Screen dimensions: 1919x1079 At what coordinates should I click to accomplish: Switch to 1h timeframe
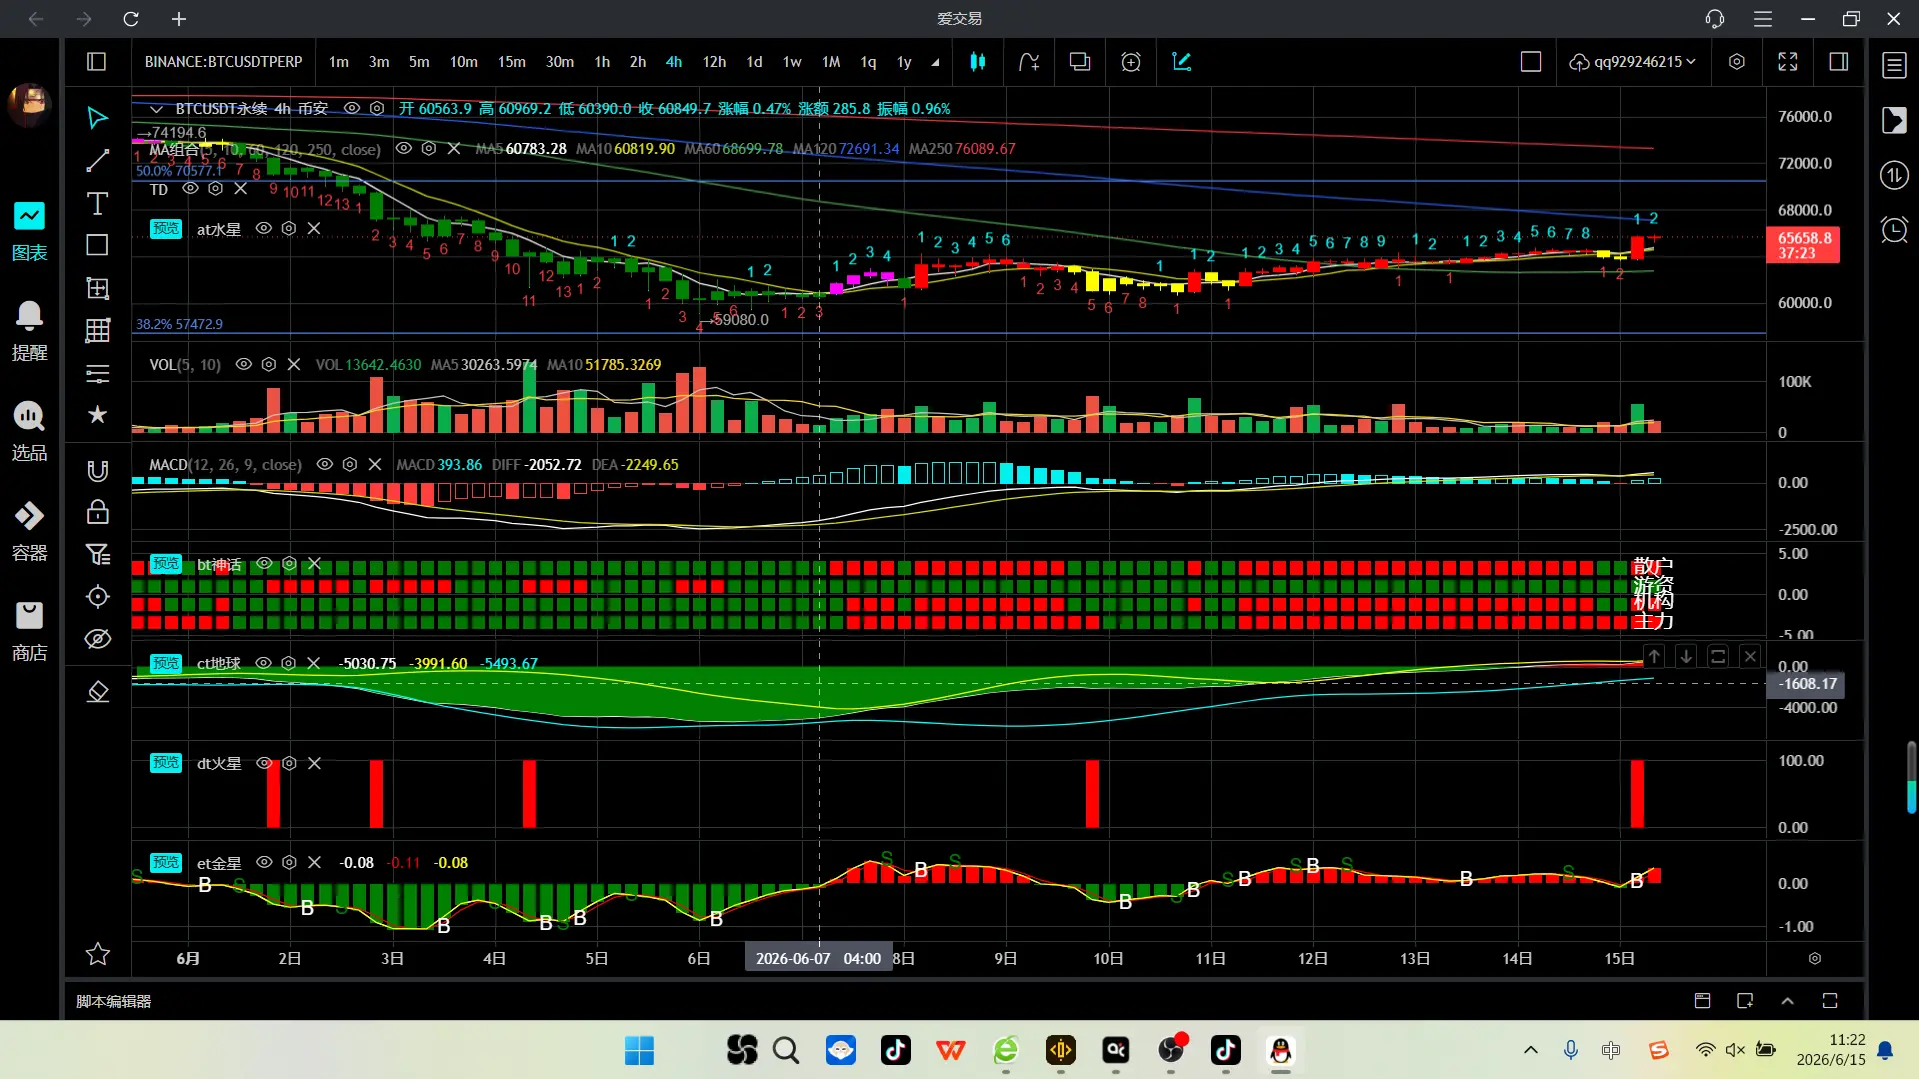point(602,62)
